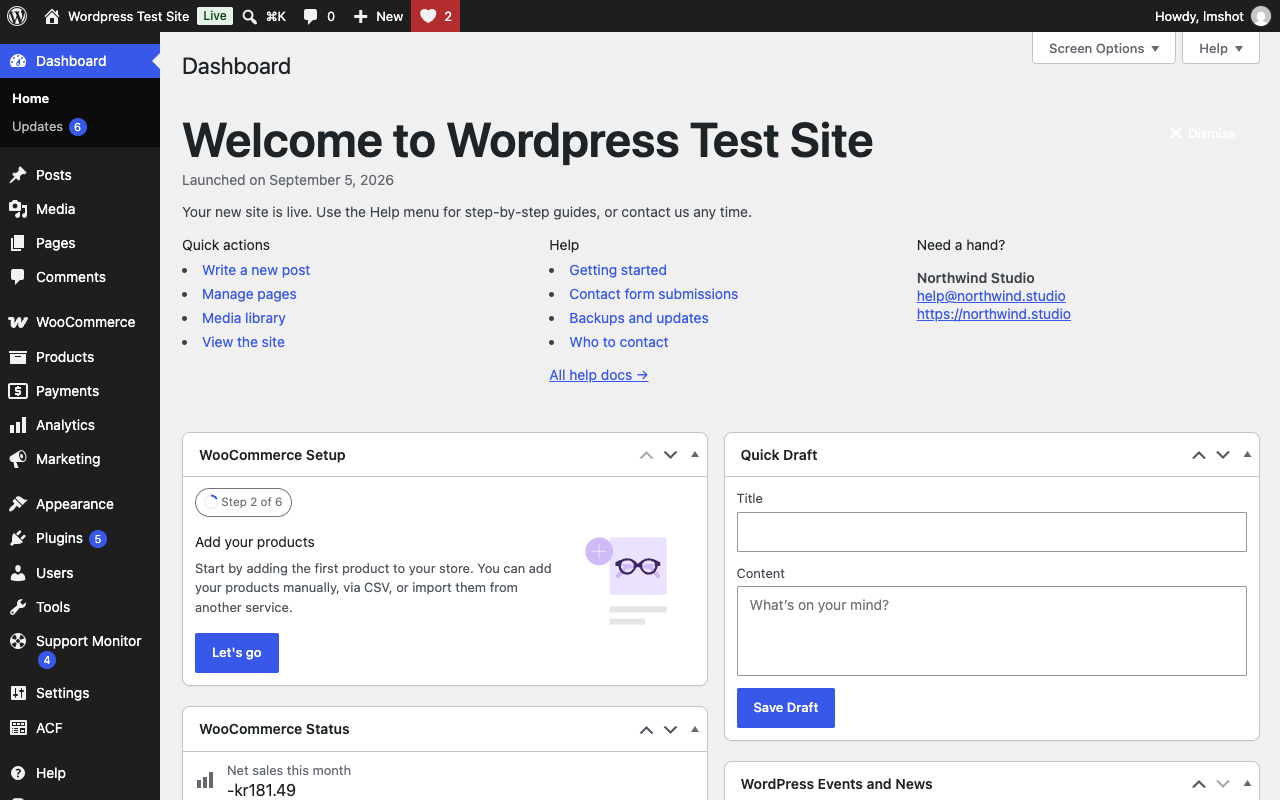Screen dimensions: 1280x800
Task: Move WooCommerce Status widget up
Action: [x=646, y=729]
